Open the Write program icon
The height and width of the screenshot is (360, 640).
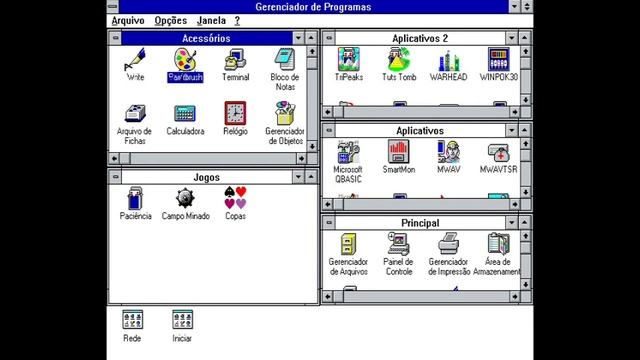(135, 60)
